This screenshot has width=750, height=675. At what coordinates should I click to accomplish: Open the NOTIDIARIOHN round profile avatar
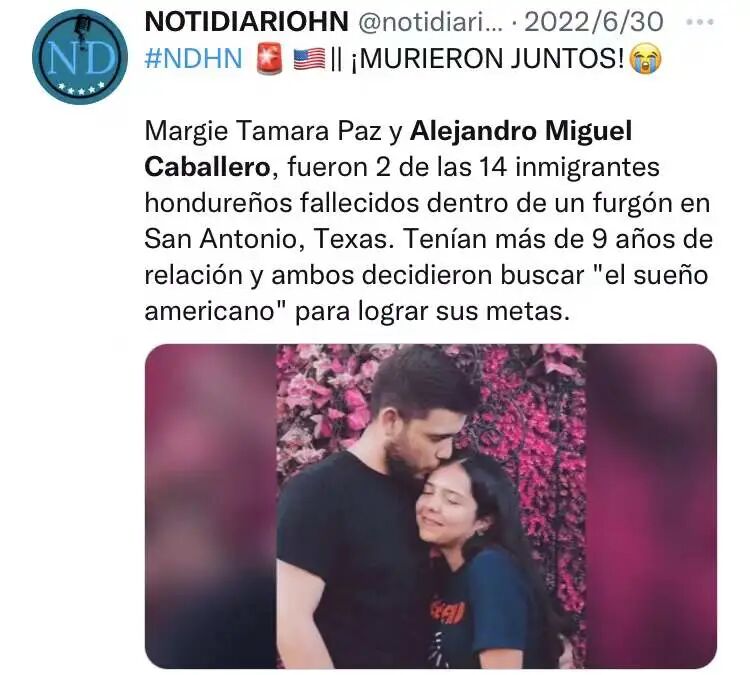pos(80,57)
